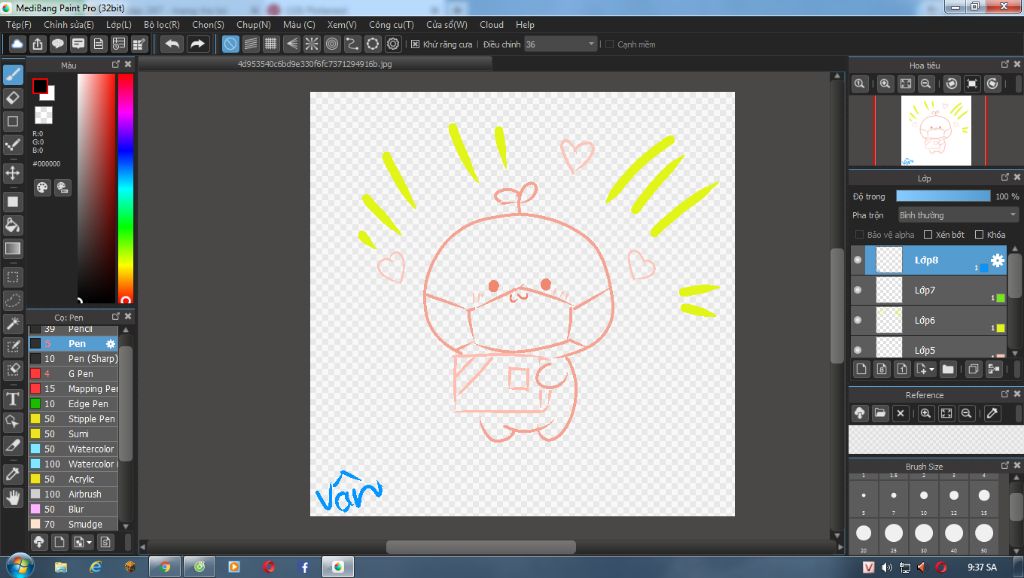
Task: Enable crisscross grid snap
Action: tap(271, 44)
